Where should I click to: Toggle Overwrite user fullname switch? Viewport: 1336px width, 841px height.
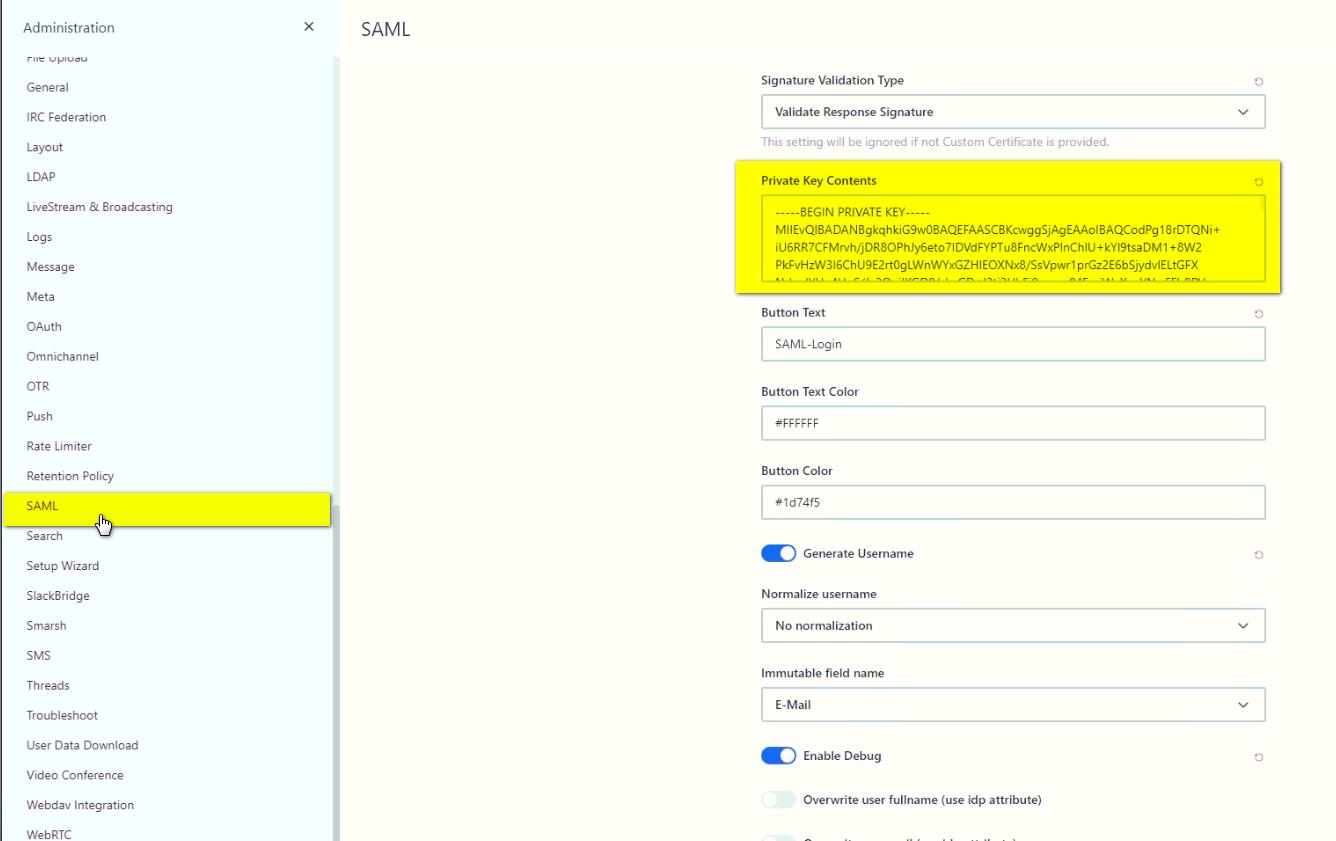(x=779, y=800)
